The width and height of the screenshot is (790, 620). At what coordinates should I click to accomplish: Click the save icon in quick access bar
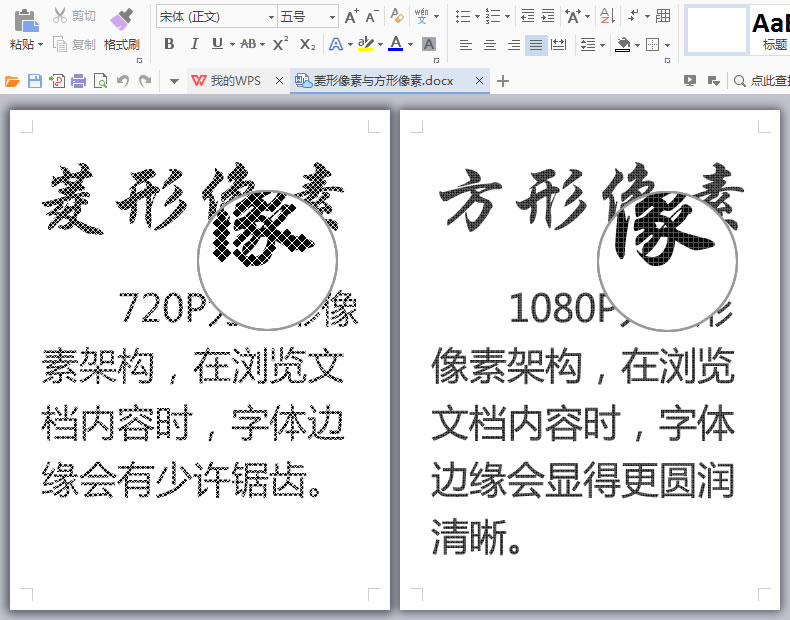(35, 81)
